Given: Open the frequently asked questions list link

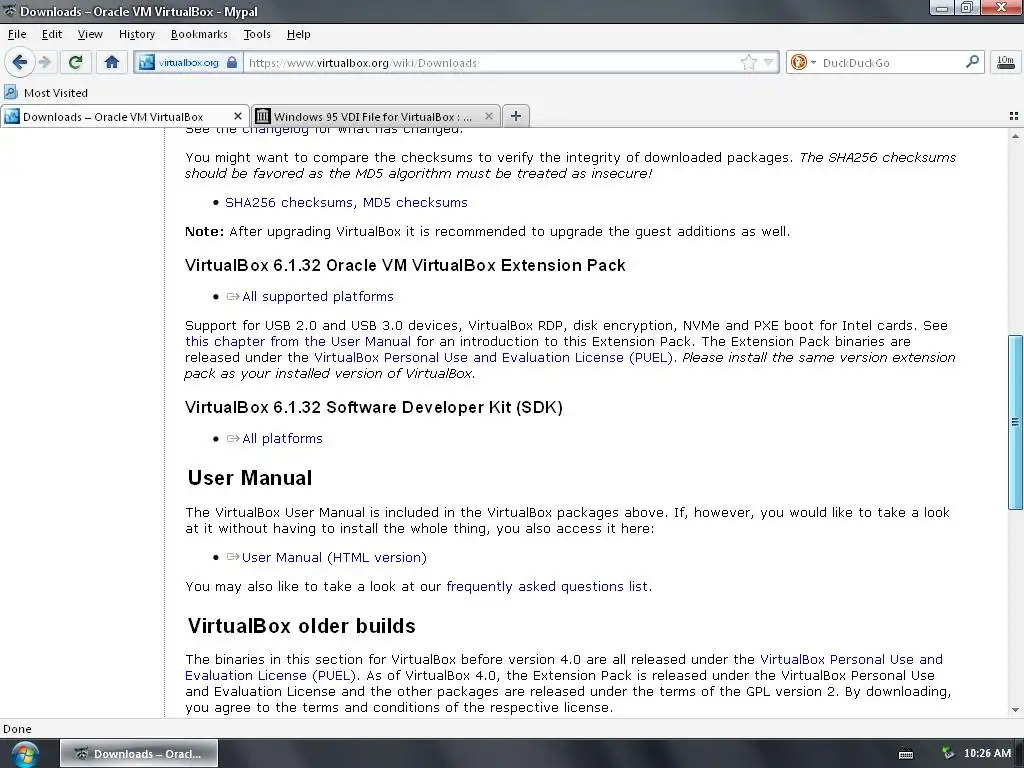Looking at the screenshot, I should pyautogui.click(x=547, y=586).
